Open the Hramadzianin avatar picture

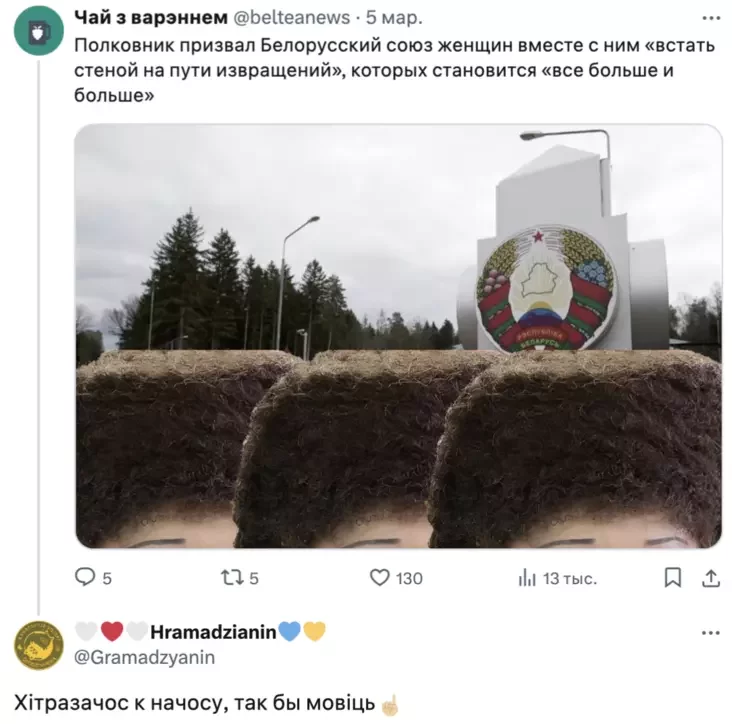(x=39, y=646)
